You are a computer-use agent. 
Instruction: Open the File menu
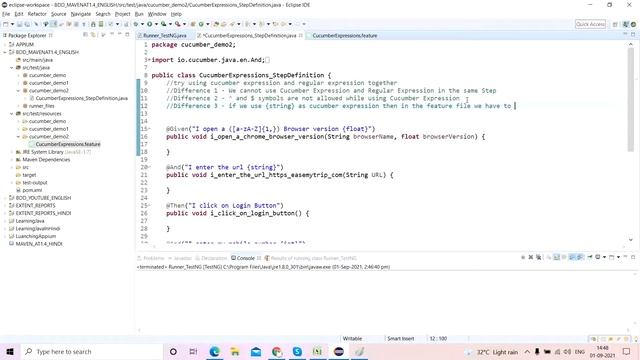point(6,14)
